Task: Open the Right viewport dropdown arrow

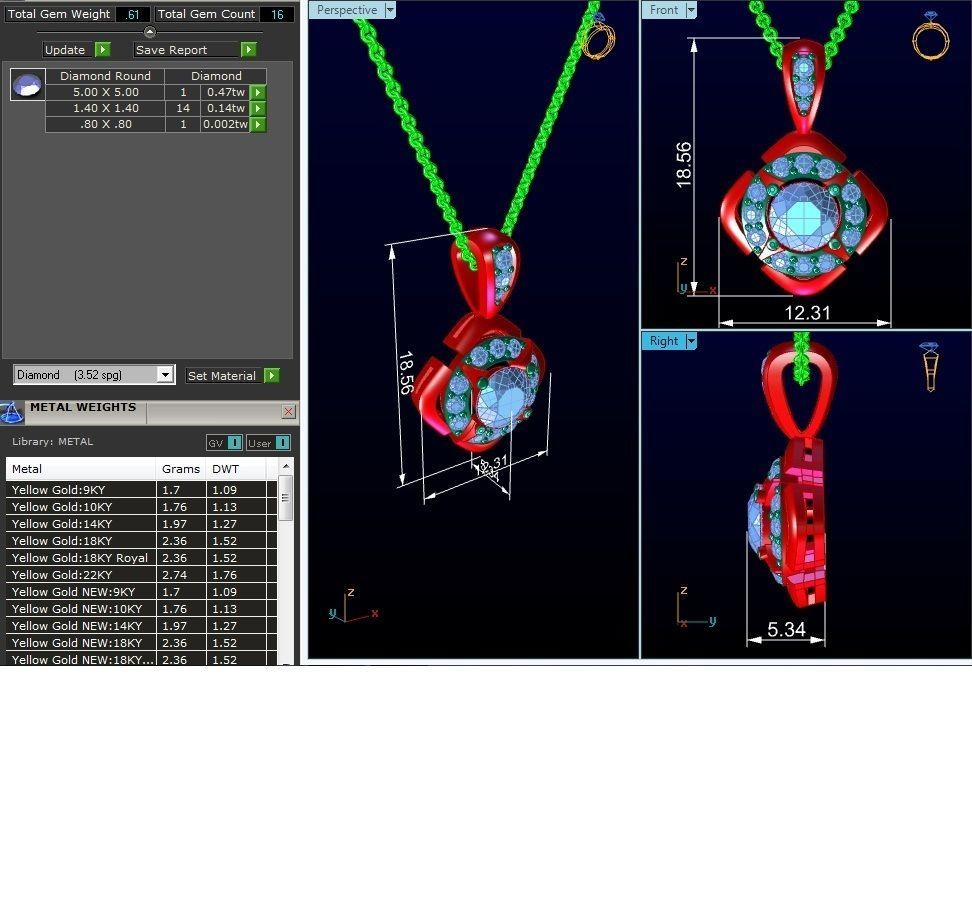Action: [x=691, y=341]
